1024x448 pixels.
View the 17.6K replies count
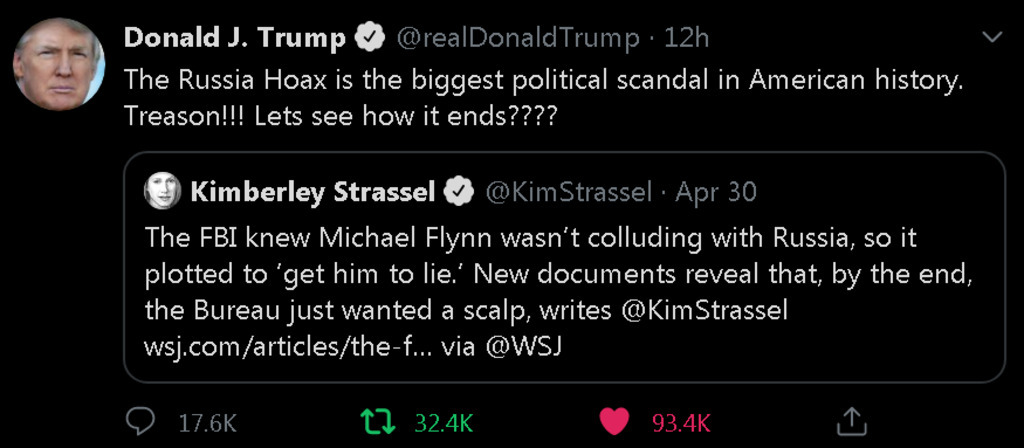207,422
